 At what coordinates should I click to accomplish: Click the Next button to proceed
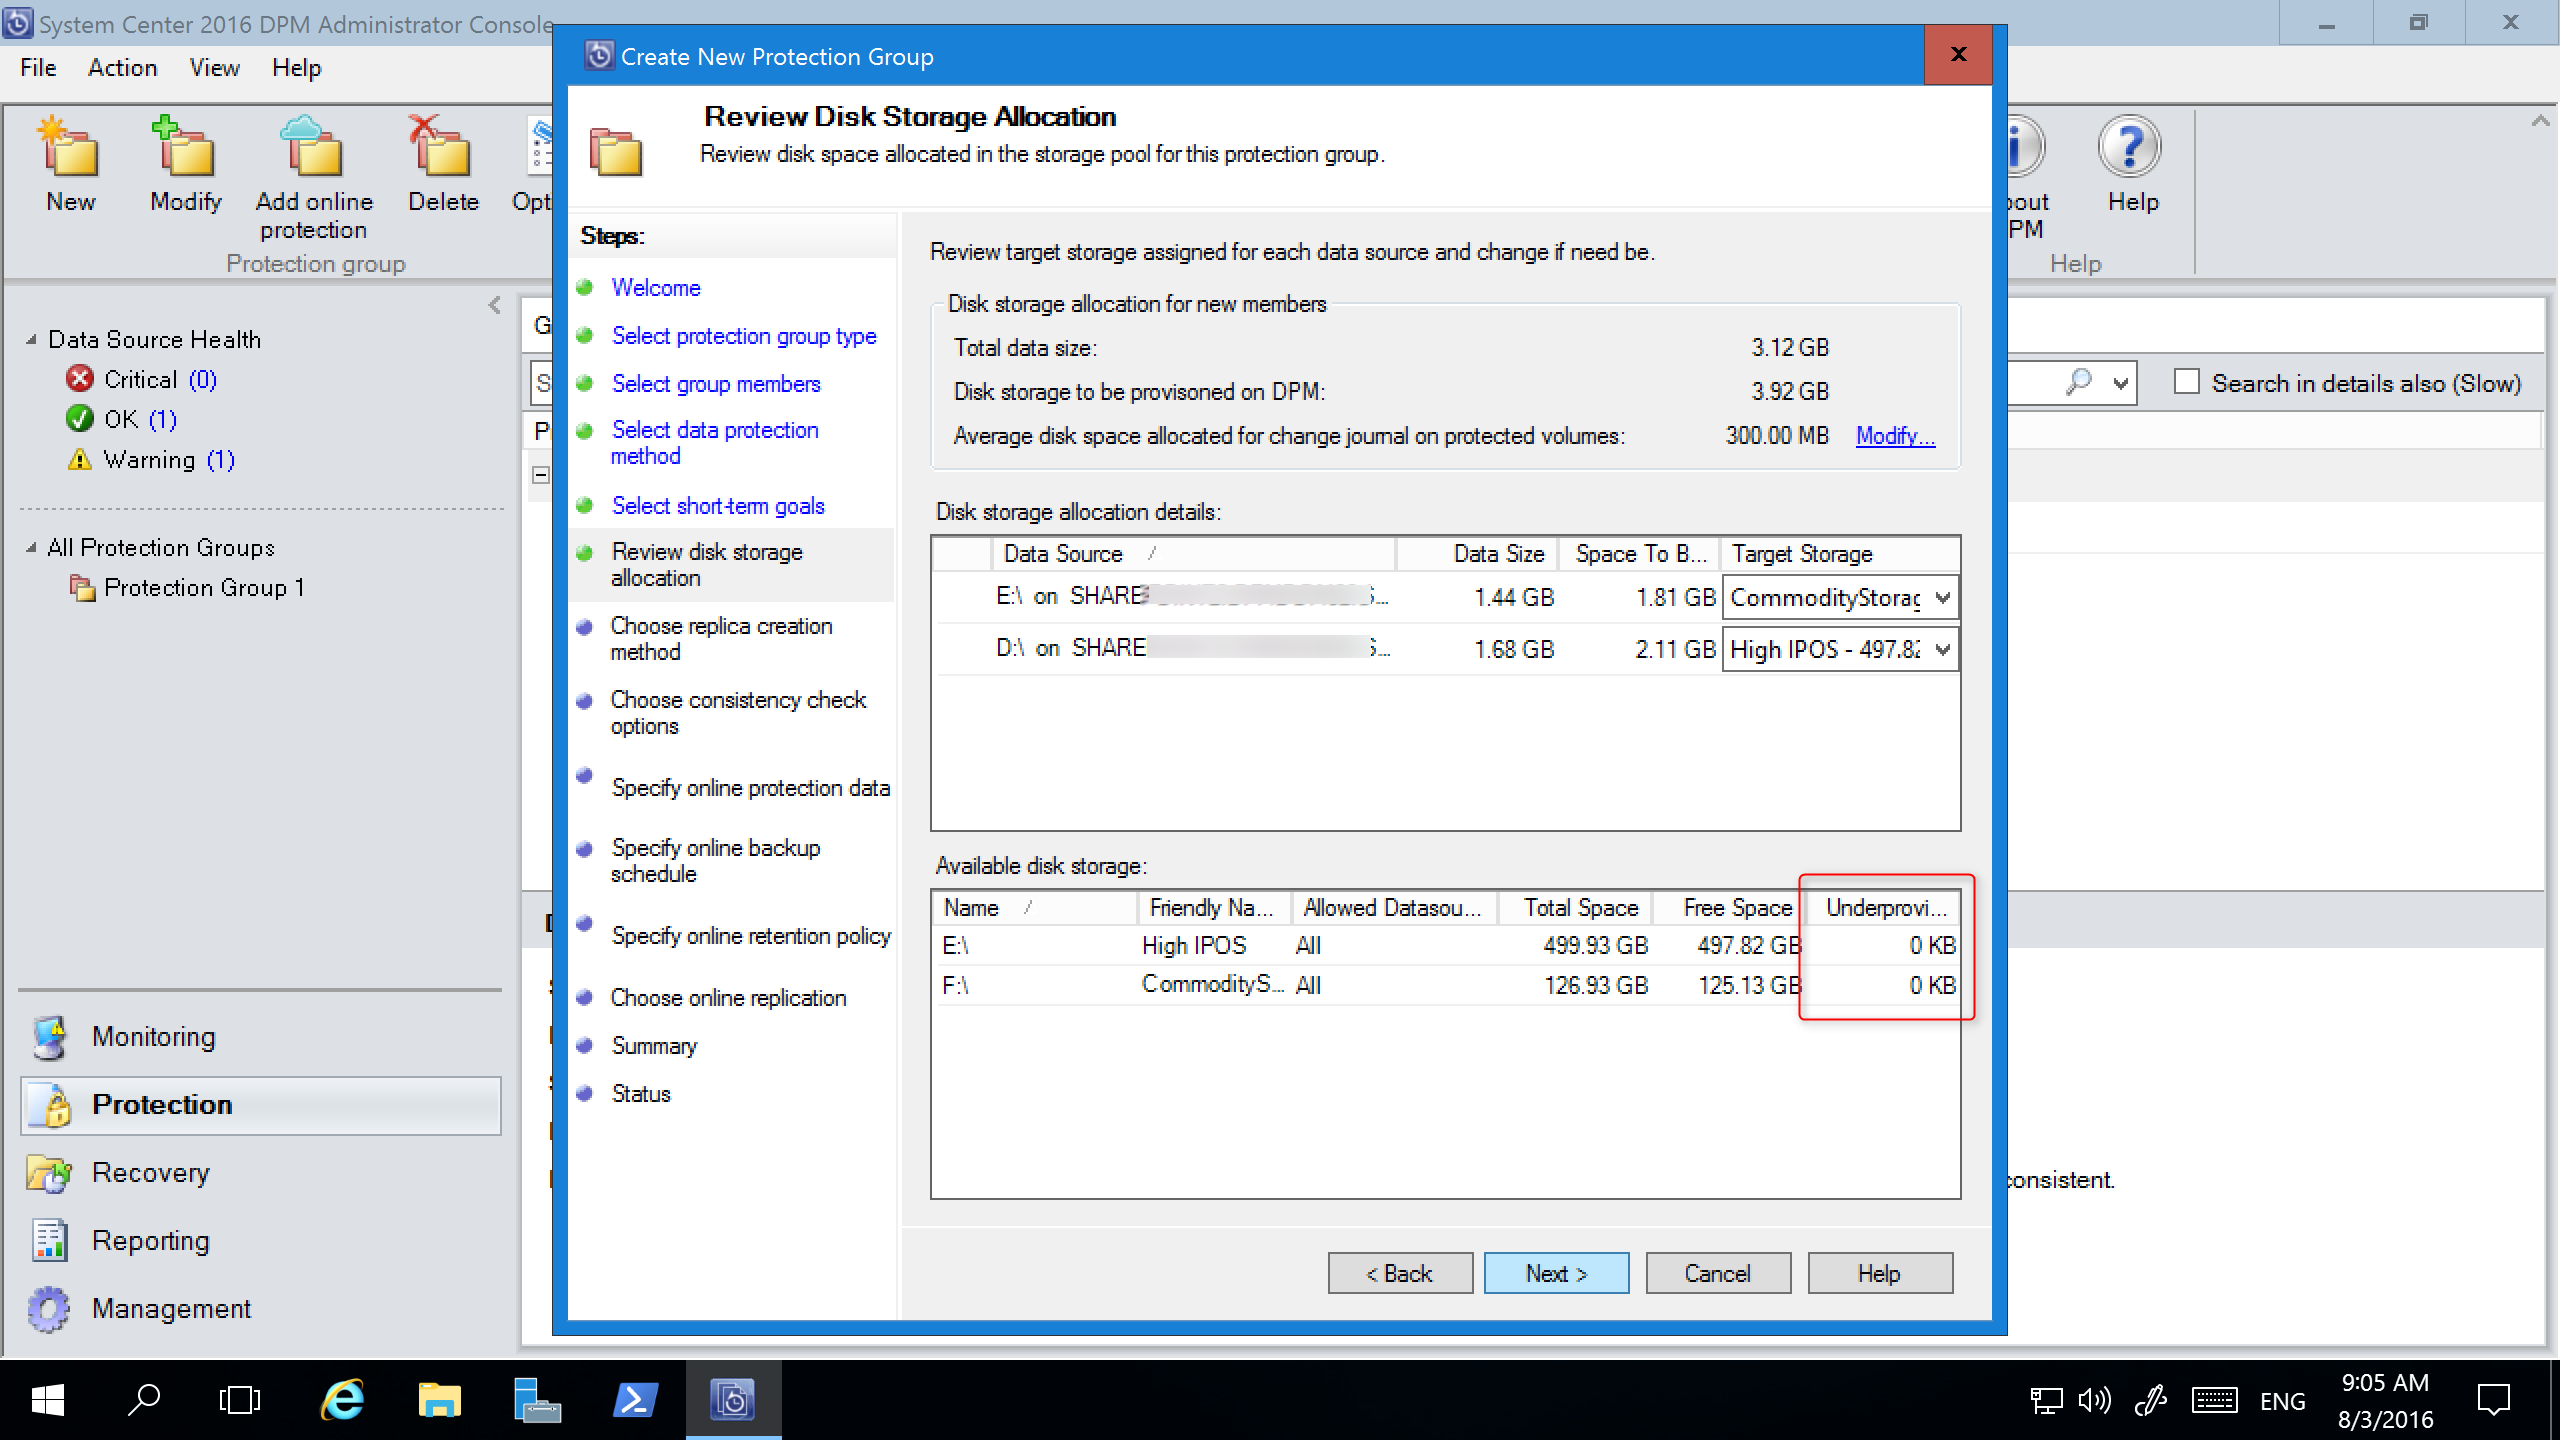point(1556,1273)
